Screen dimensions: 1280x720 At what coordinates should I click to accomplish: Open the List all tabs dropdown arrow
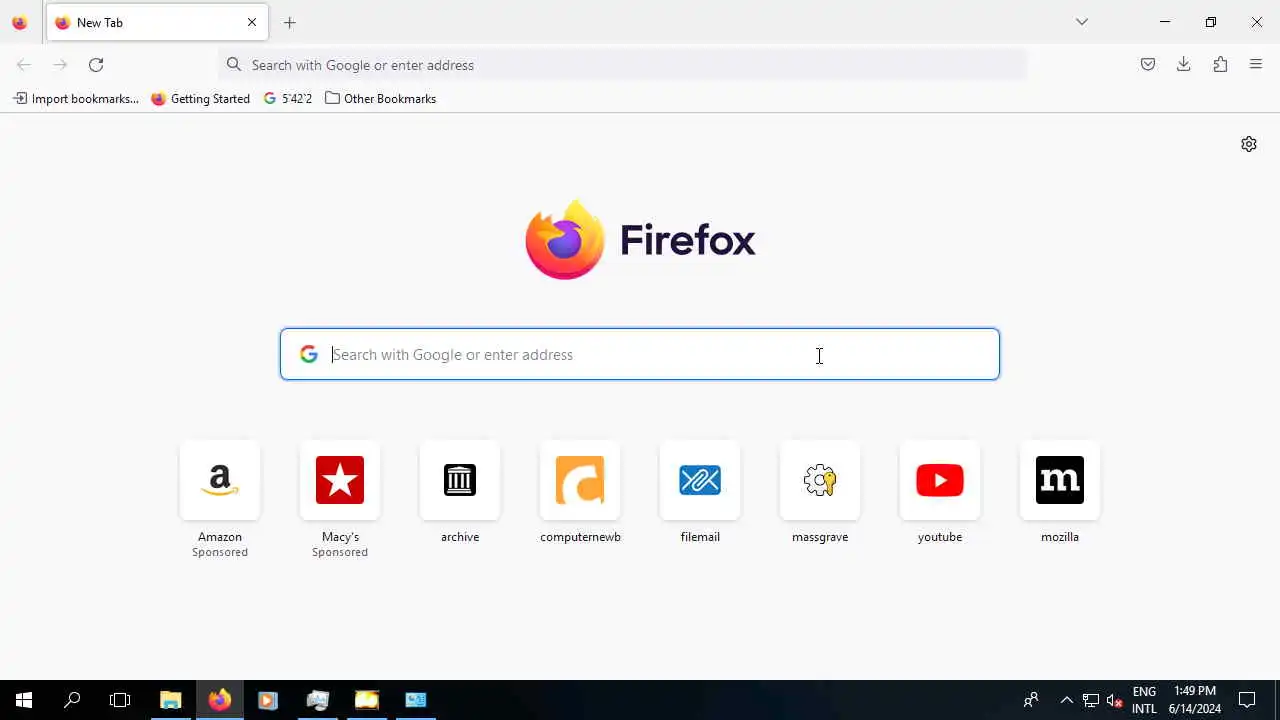(1082, 22)
